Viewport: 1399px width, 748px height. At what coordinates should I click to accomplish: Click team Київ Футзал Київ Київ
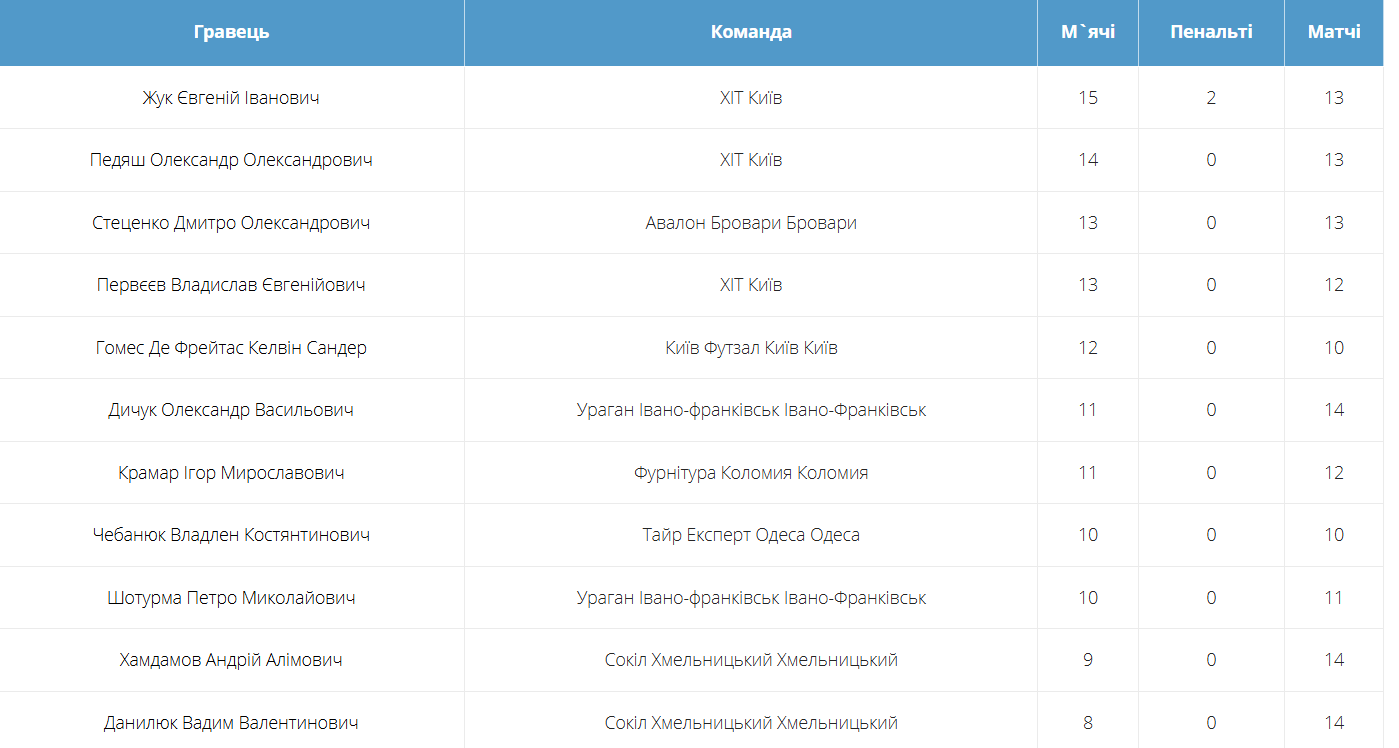point(751,348)
